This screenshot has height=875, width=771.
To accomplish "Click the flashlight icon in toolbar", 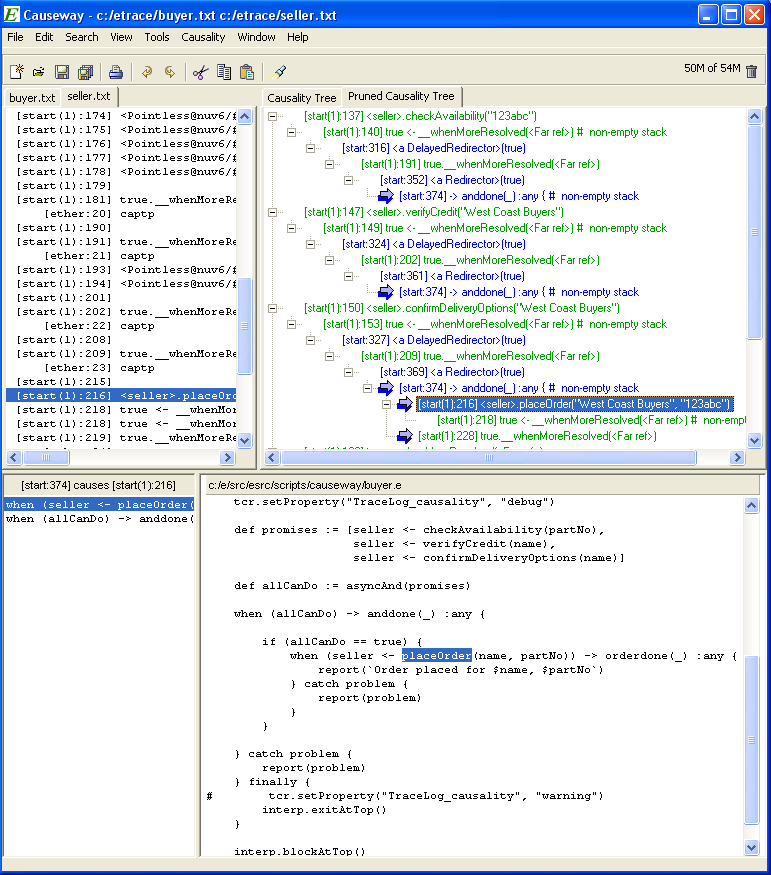I will 280,72.
